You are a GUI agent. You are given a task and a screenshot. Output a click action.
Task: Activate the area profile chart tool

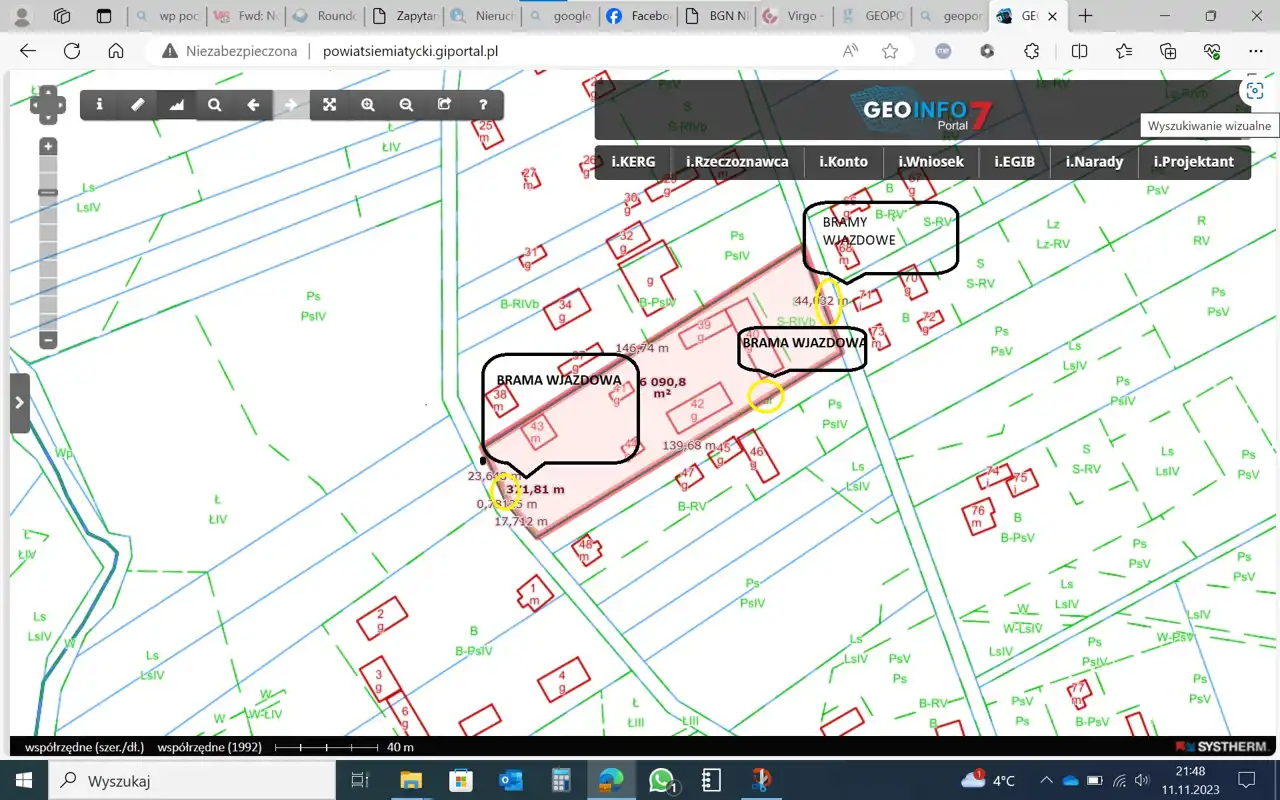click(x=177, y=105)
